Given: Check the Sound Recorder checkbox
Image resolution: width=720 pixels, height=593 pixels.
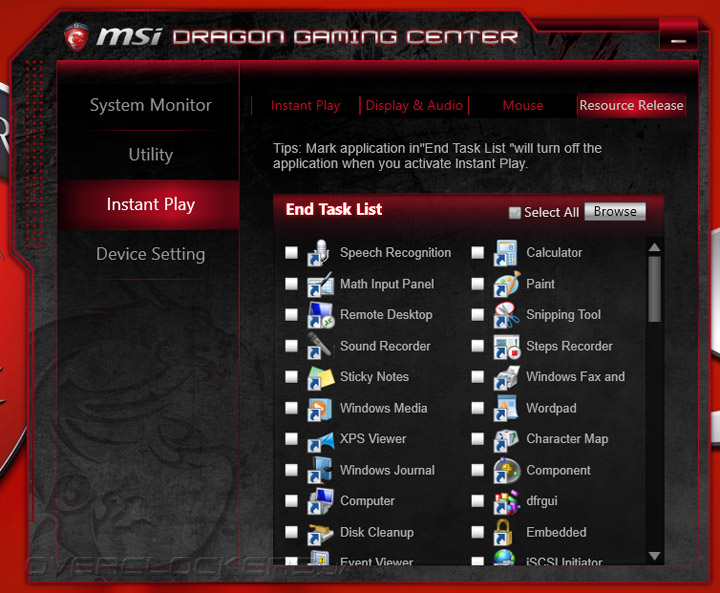Looking at the screenshot, I should coord(291,345).
